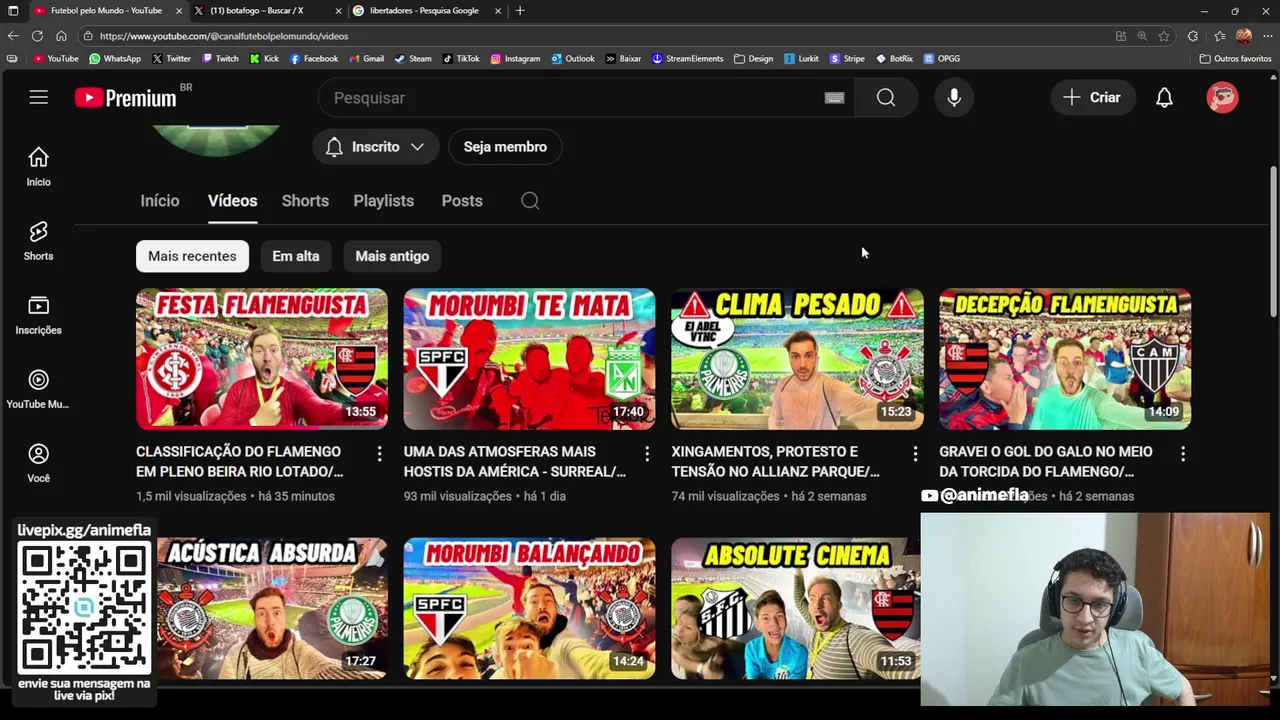Switch to the channel Playlists tab
The image size is (1280, 720).
click(x=384, y=201)
